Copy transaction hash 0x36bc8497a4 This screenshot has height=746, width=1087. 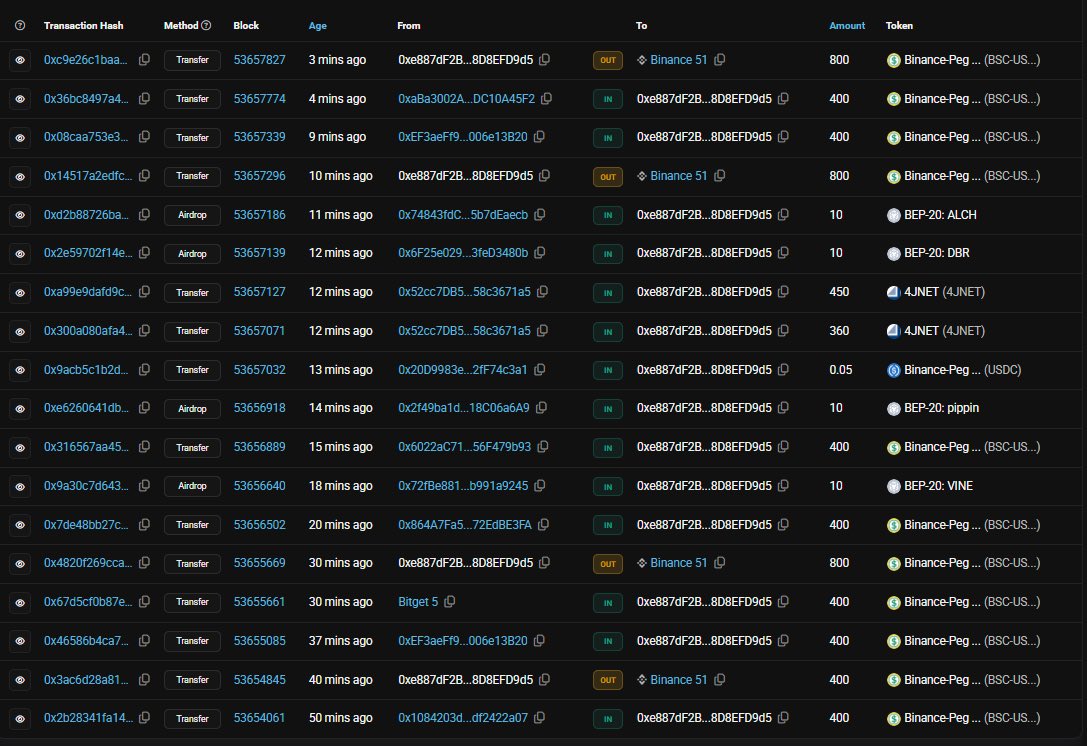click(144, 98)
